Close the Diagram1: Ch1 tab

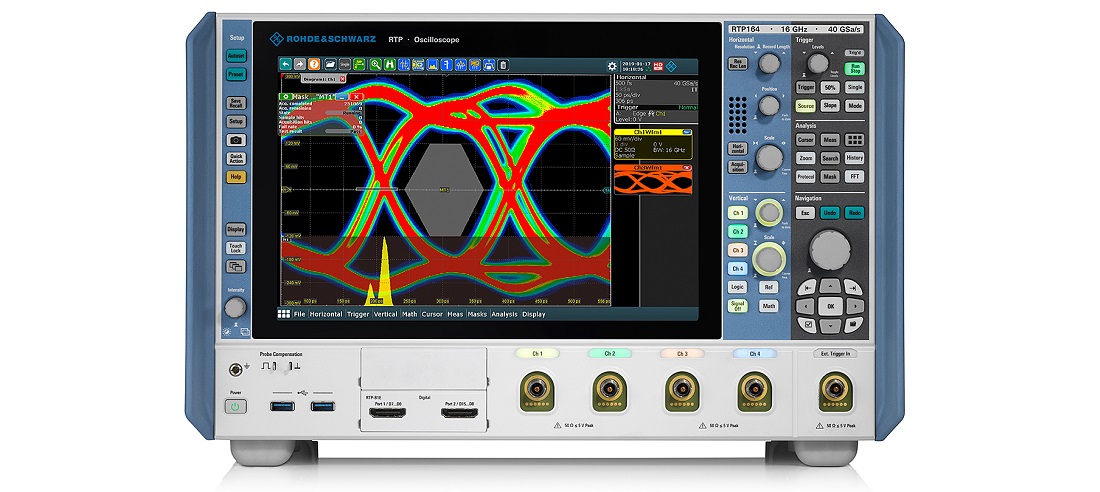pos(342,79)
